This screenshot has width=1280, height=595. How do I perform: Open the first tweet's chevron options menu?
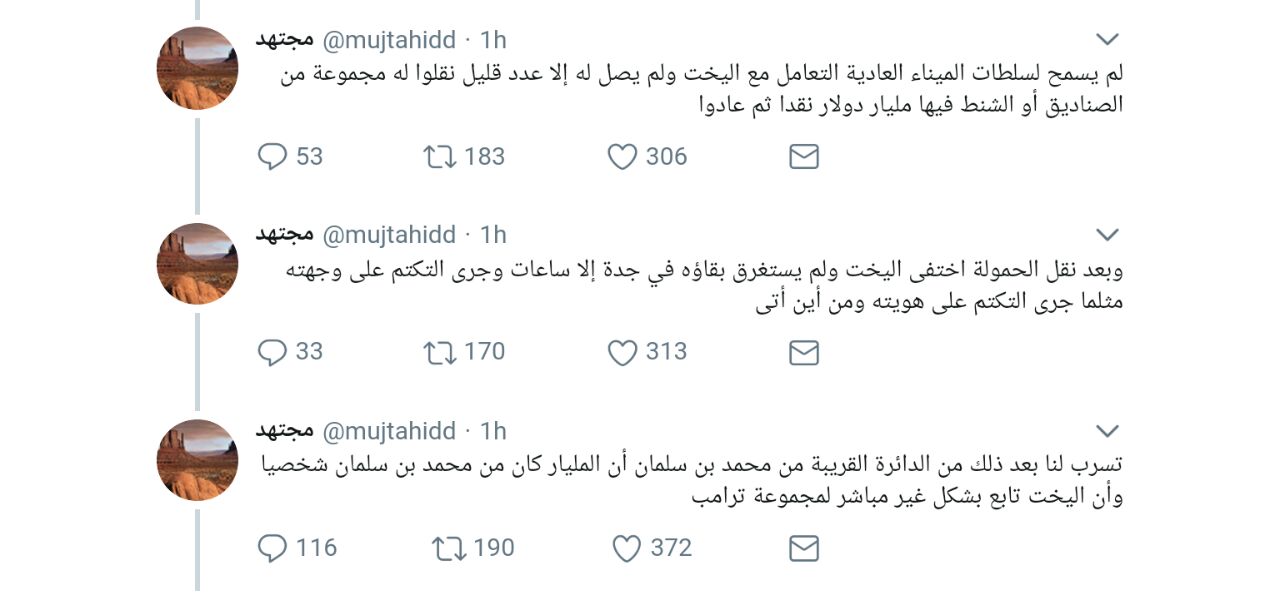click(x=1106, y=40)
